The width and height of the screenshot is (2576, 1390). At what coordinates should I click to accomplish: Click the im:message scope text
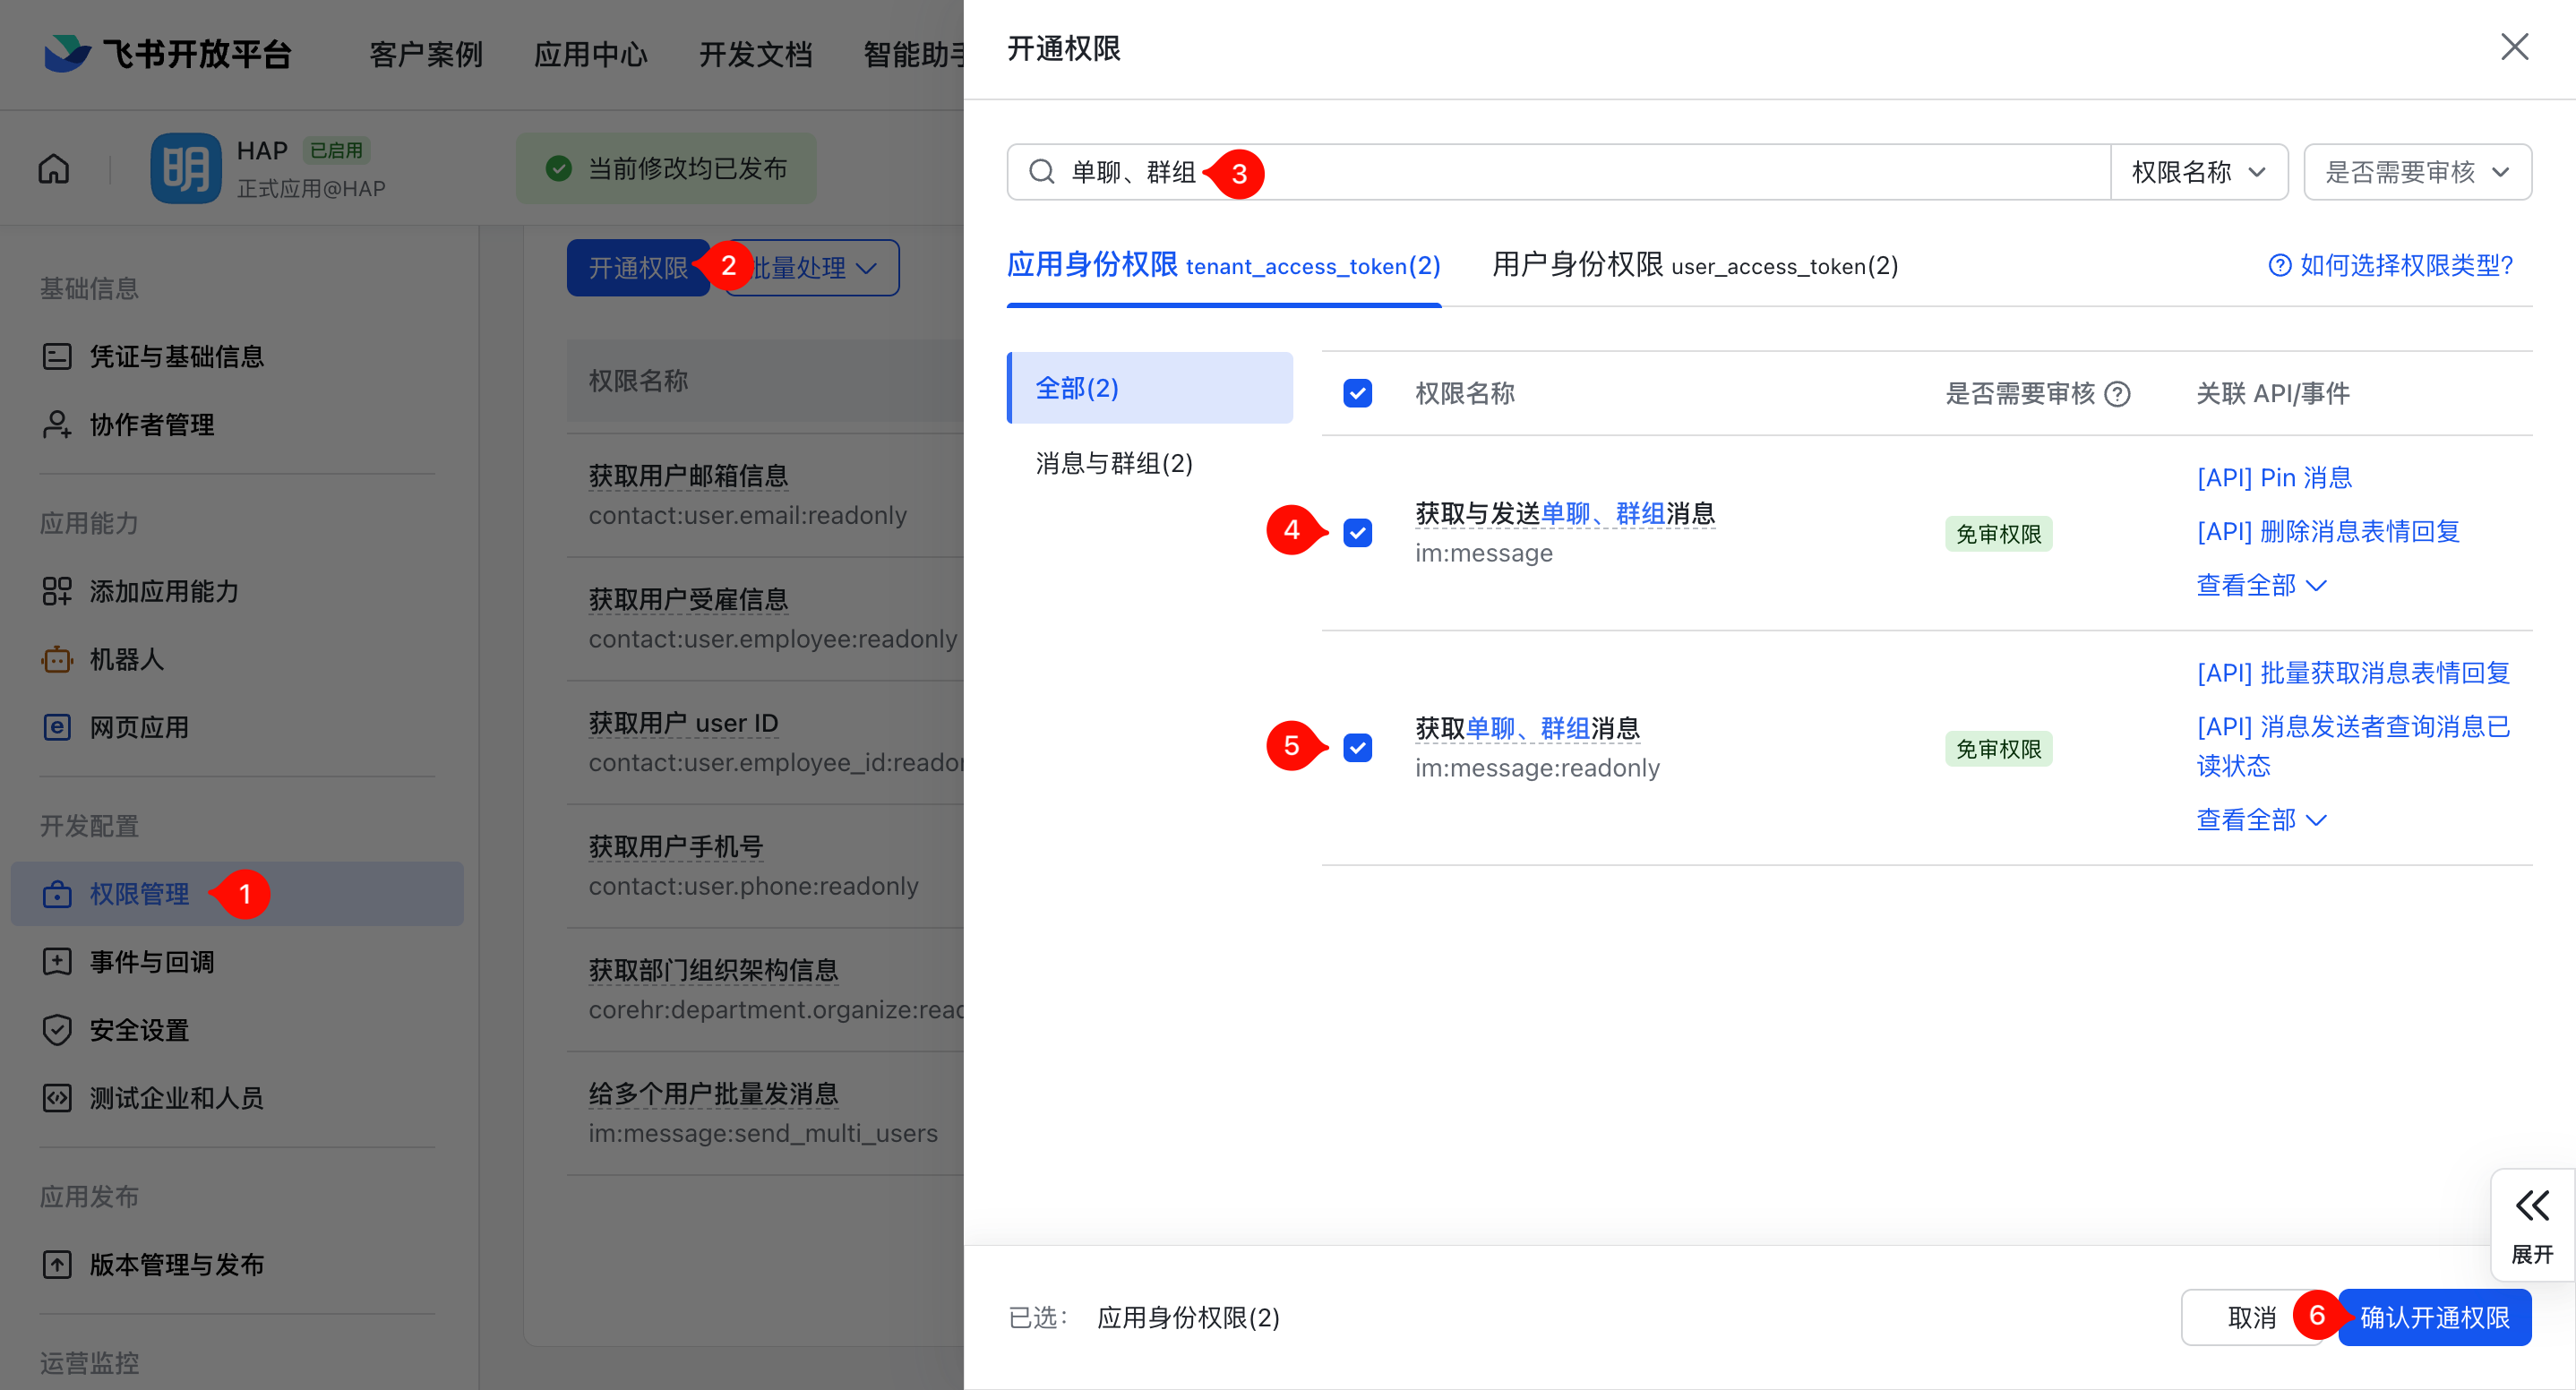[1484, 553]
